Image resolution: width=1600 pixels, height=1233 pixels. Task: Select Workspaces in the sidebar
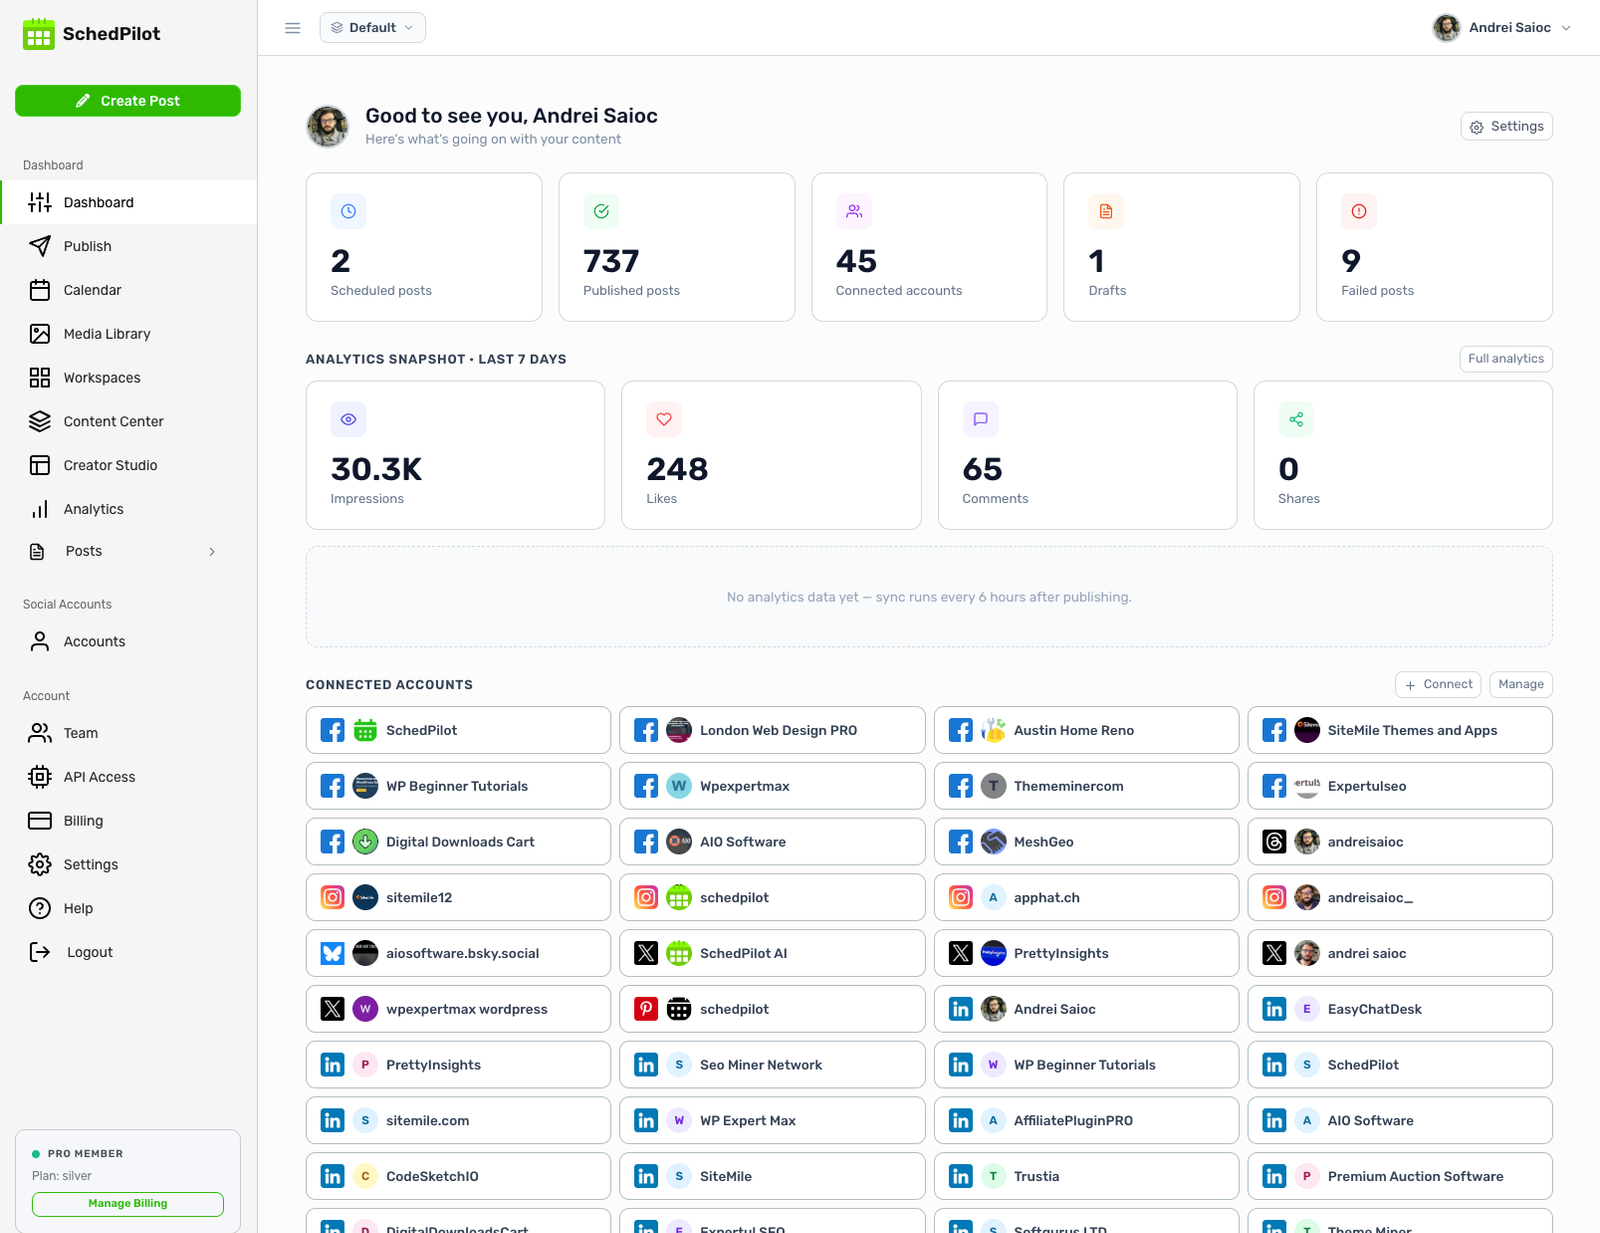point(128,377)
